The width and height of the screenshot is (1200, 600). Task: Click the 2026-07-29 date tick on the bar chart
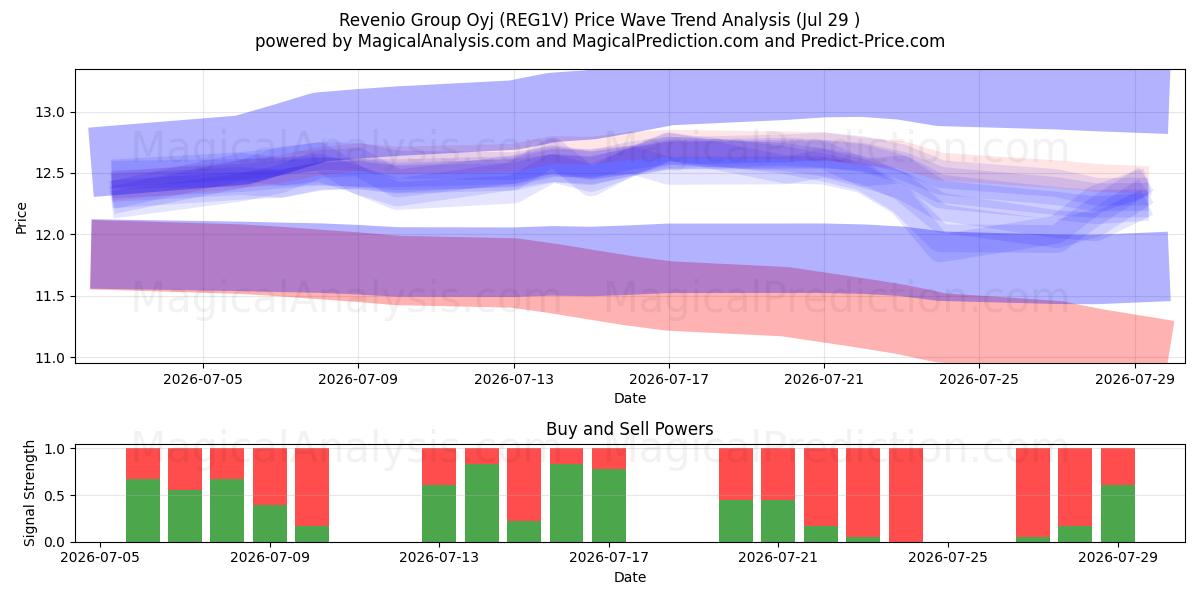coord(1116,558)
